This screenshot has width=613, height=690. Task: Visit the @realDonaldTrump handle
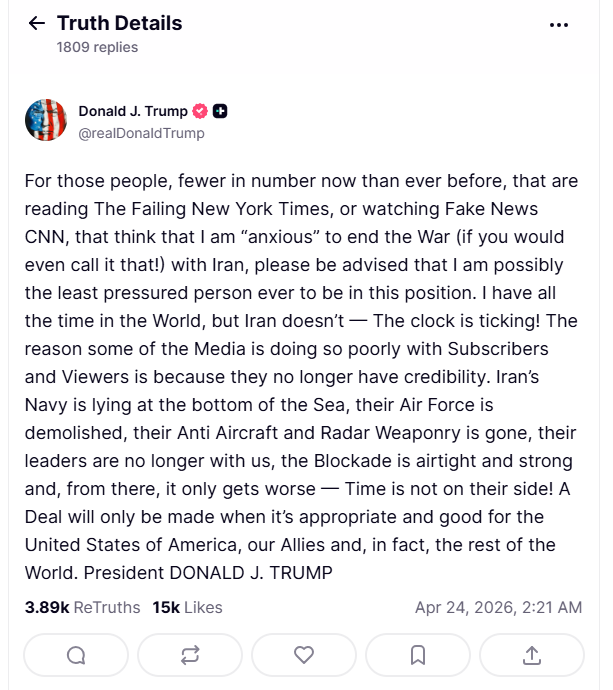point(141,133)
